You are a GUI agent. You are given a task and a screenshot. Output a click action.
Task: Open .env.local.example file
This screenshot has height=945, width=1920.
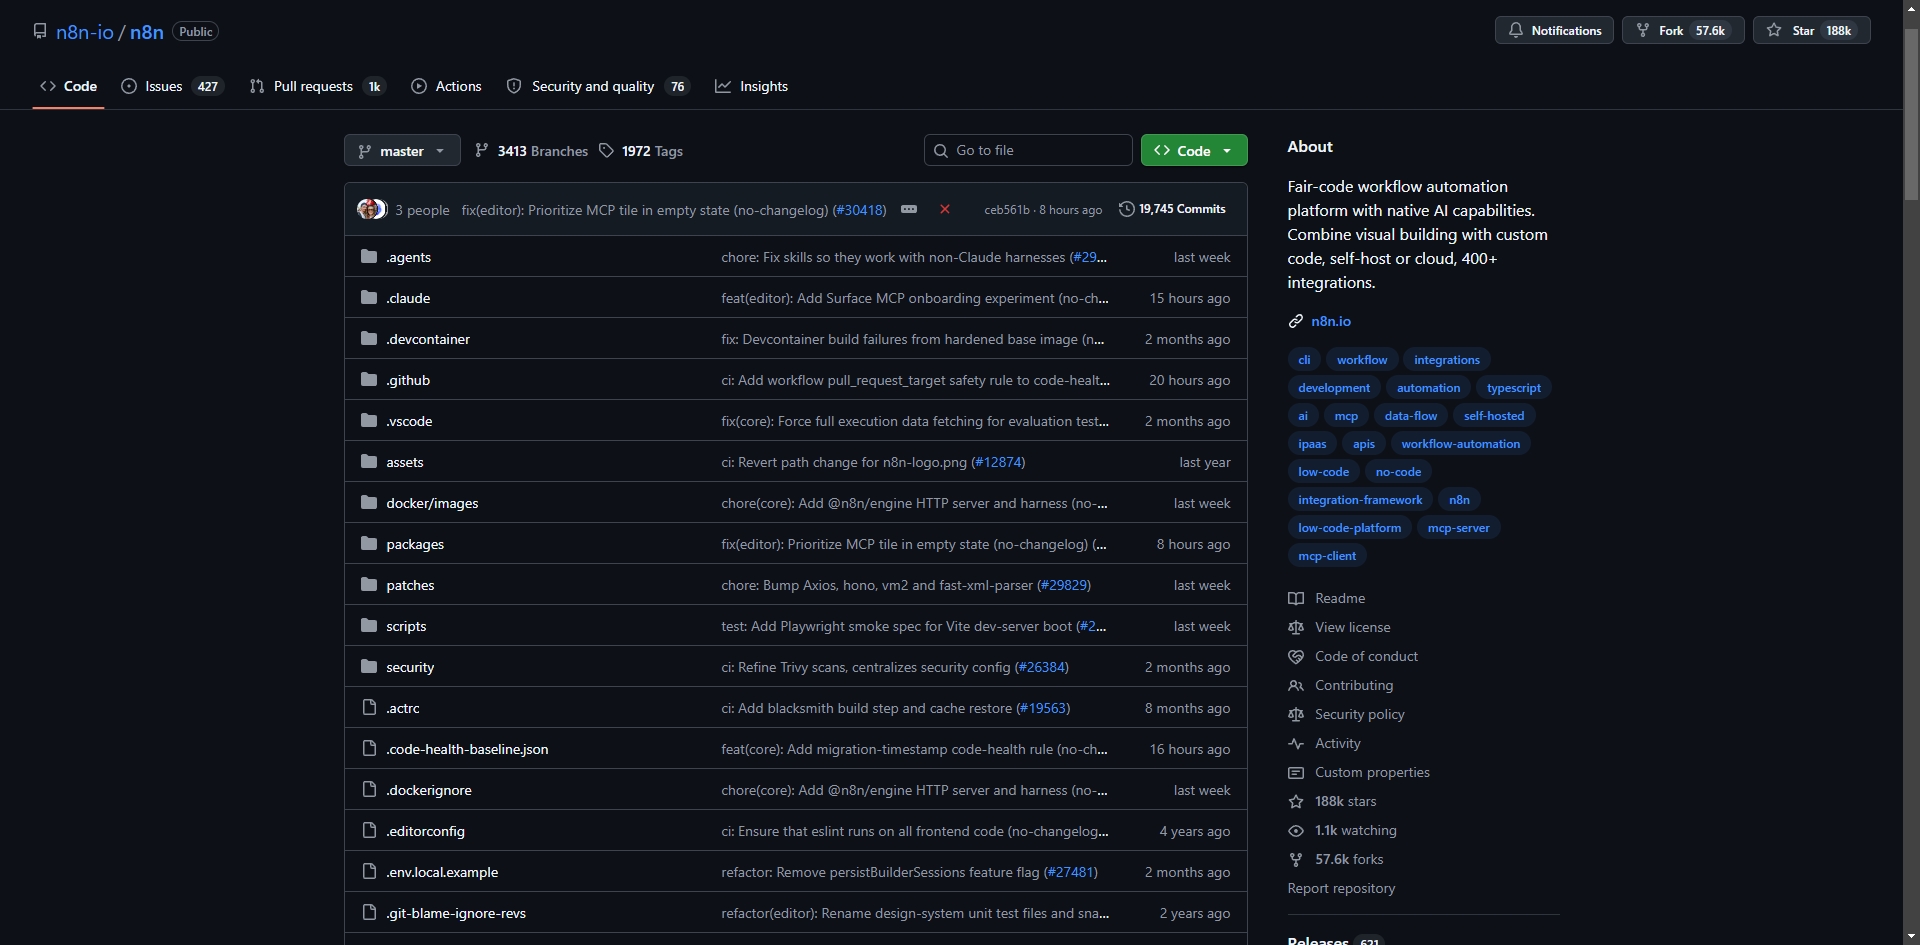[x=442, y=872]
